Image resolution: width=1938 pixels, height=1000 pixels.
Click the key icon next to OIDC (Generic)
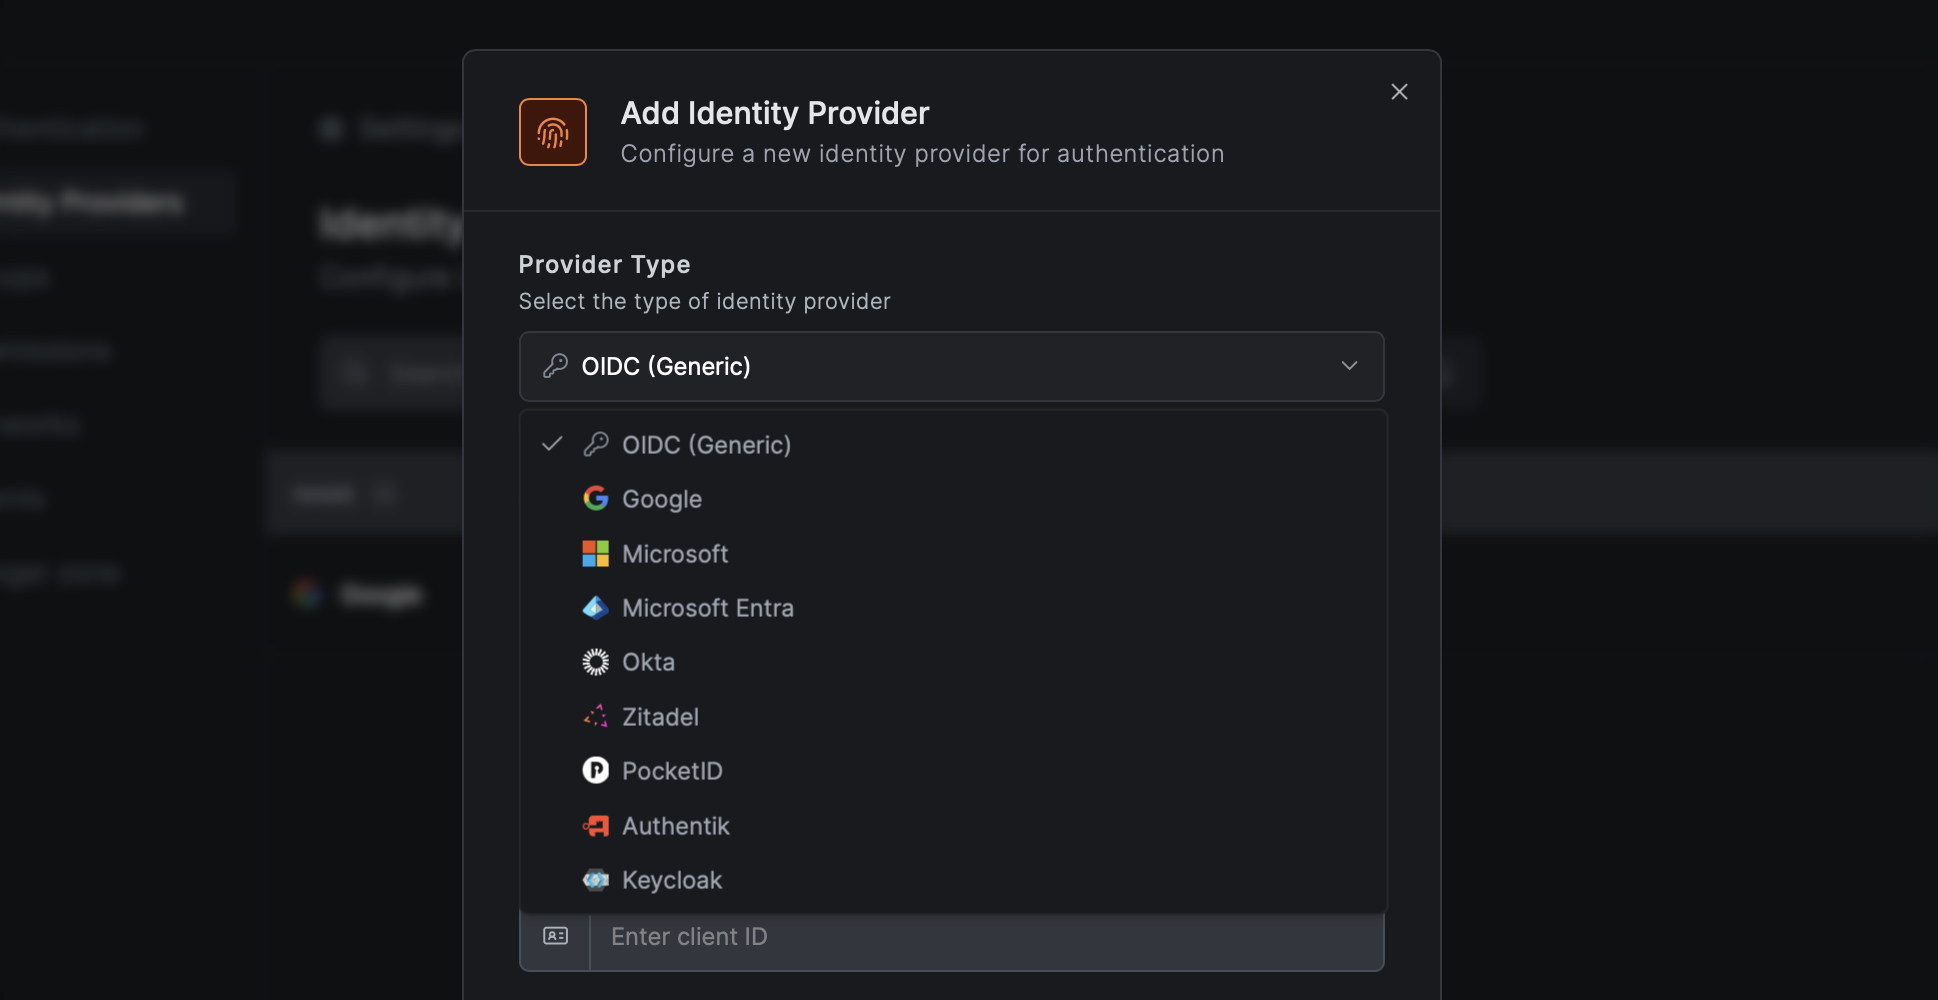point(553,365)
